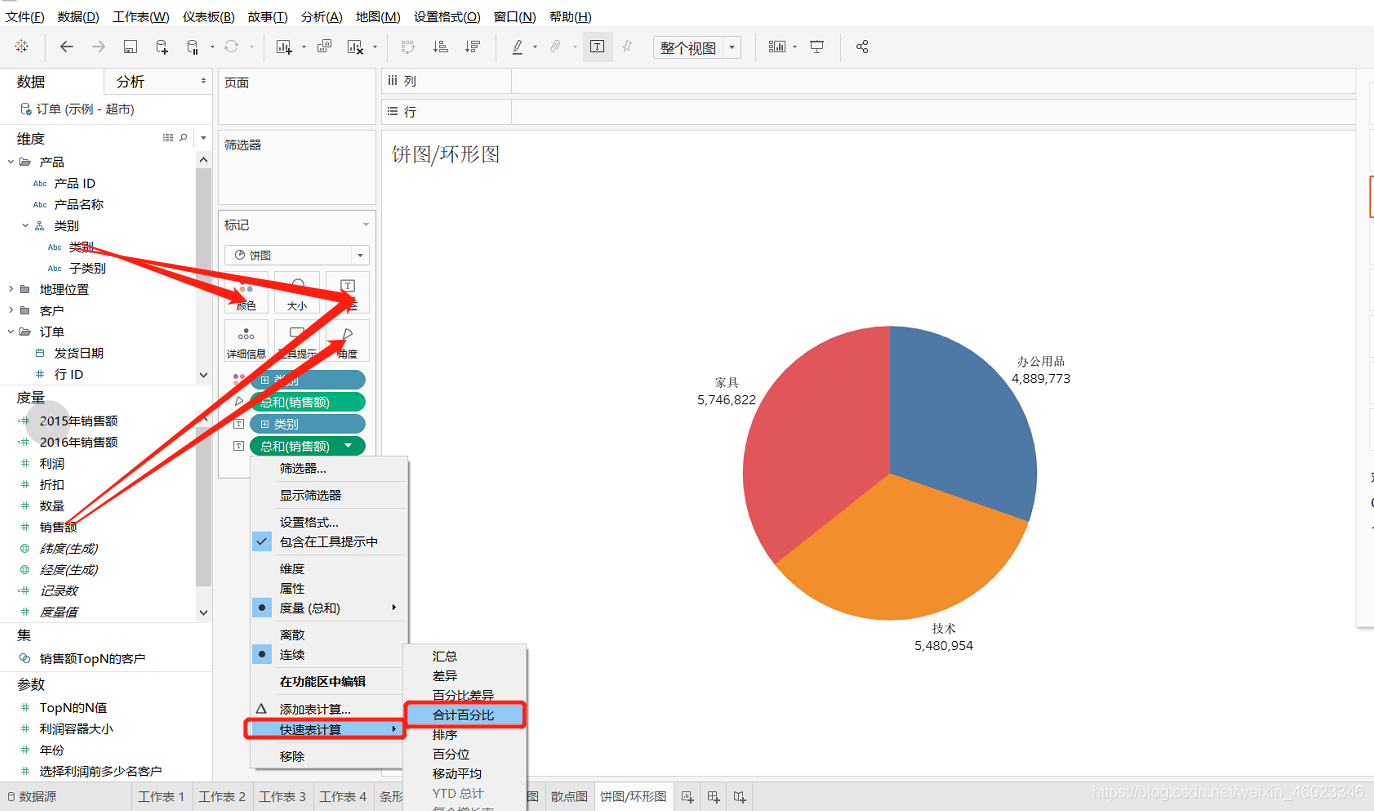1374x811 pixels.
Task: Open the dropdown arrow on the 总和(销售额) label pill
Action: (348, 446)
